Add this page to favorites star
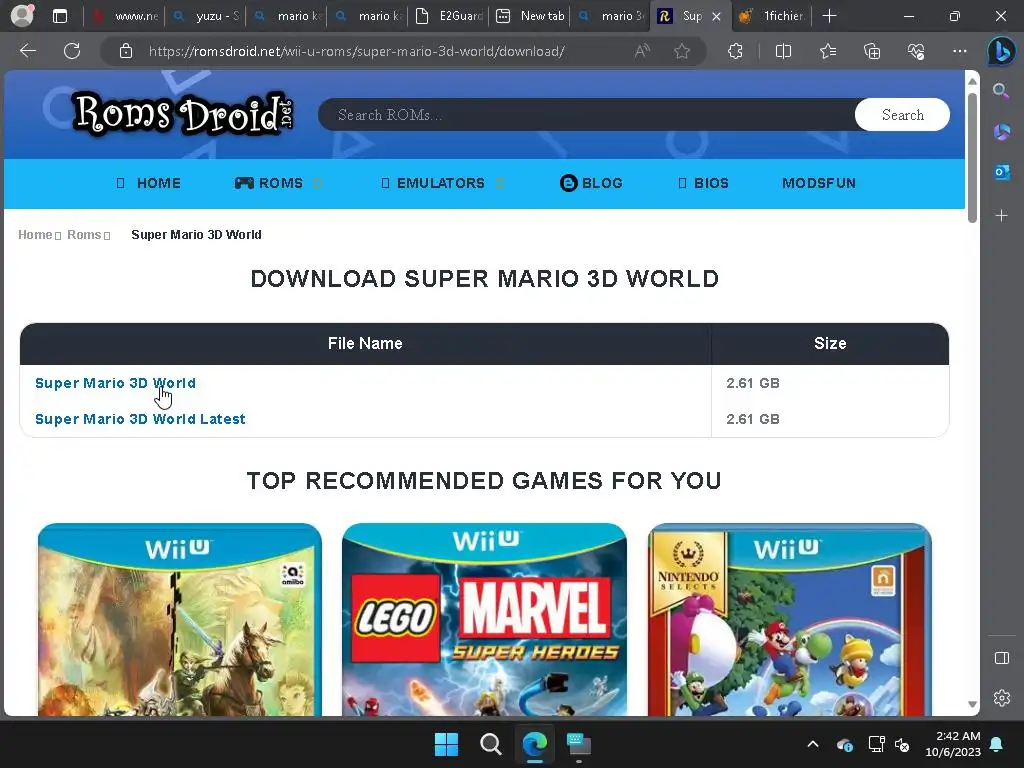The width and height of the screenshot is (1024, 768). coord(682,51)
